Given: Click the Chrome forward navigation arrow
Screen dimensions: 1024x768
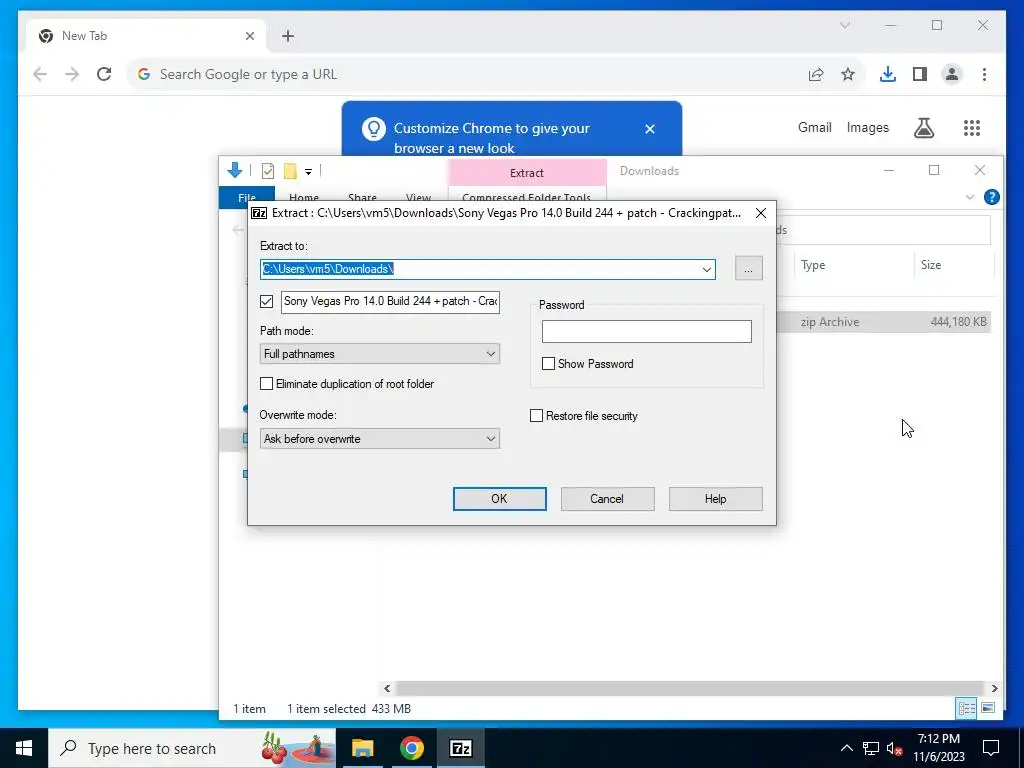Looking at the screenshot, I should 72,74.
